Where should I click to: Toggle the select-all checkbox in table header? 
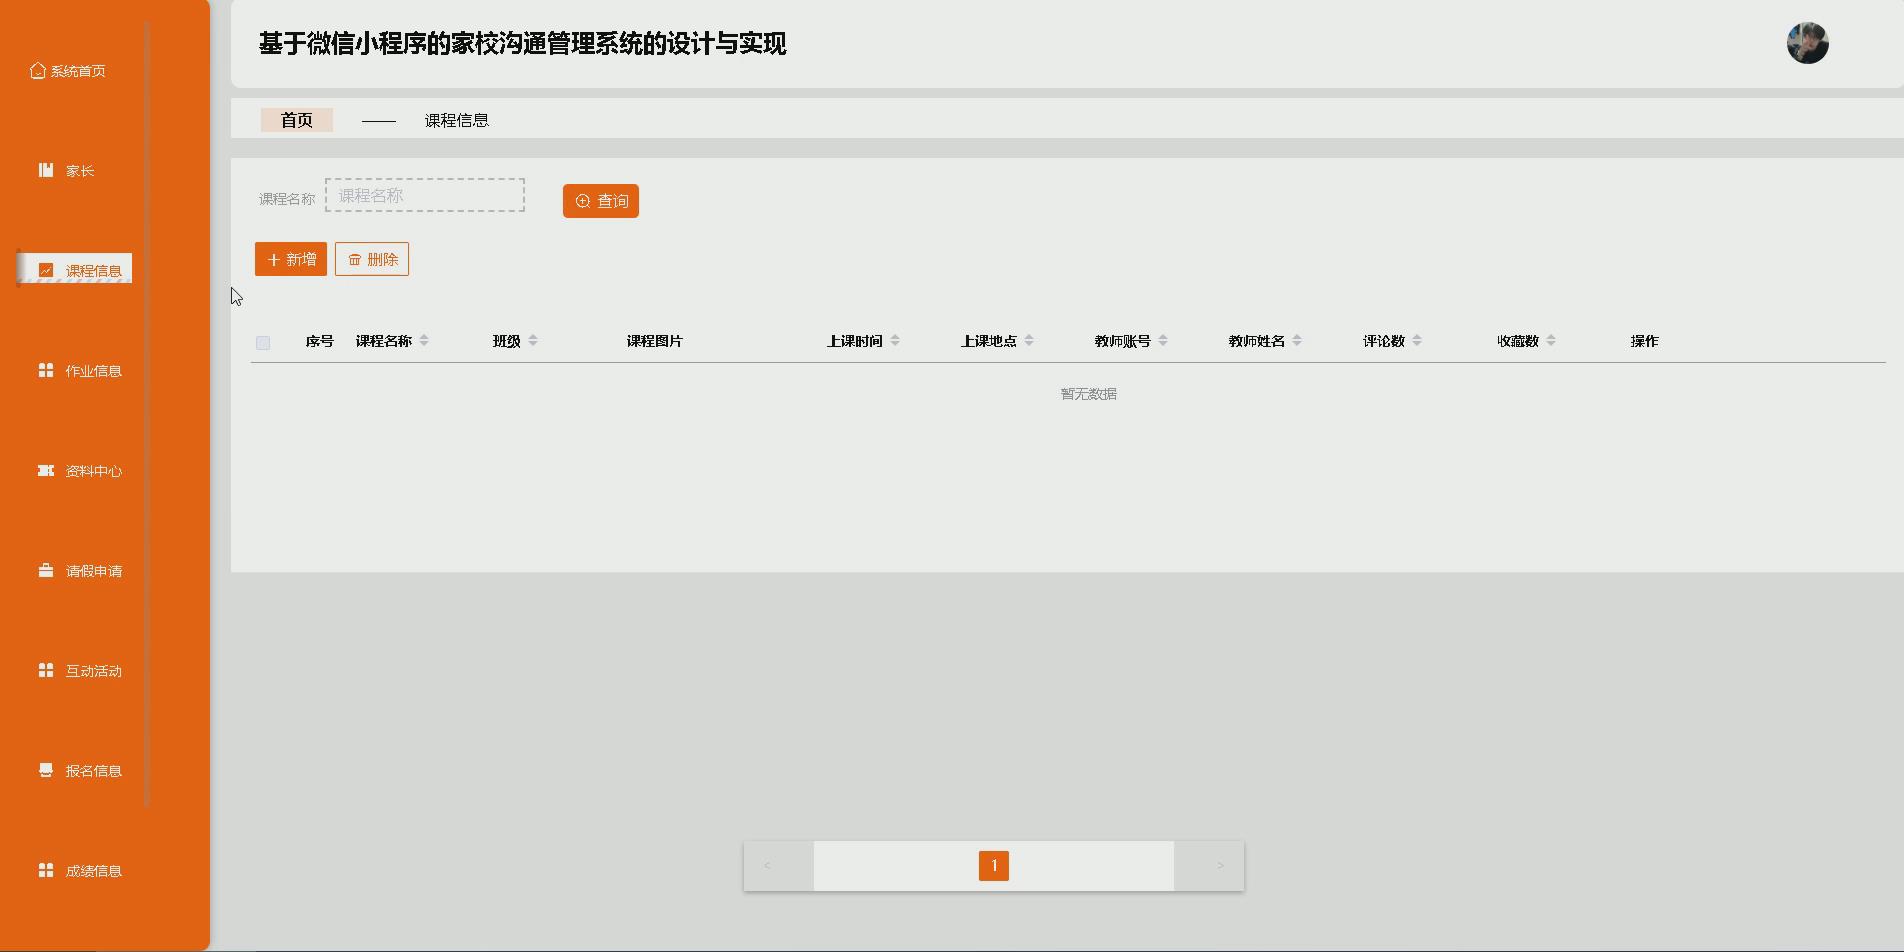[263, 343]
